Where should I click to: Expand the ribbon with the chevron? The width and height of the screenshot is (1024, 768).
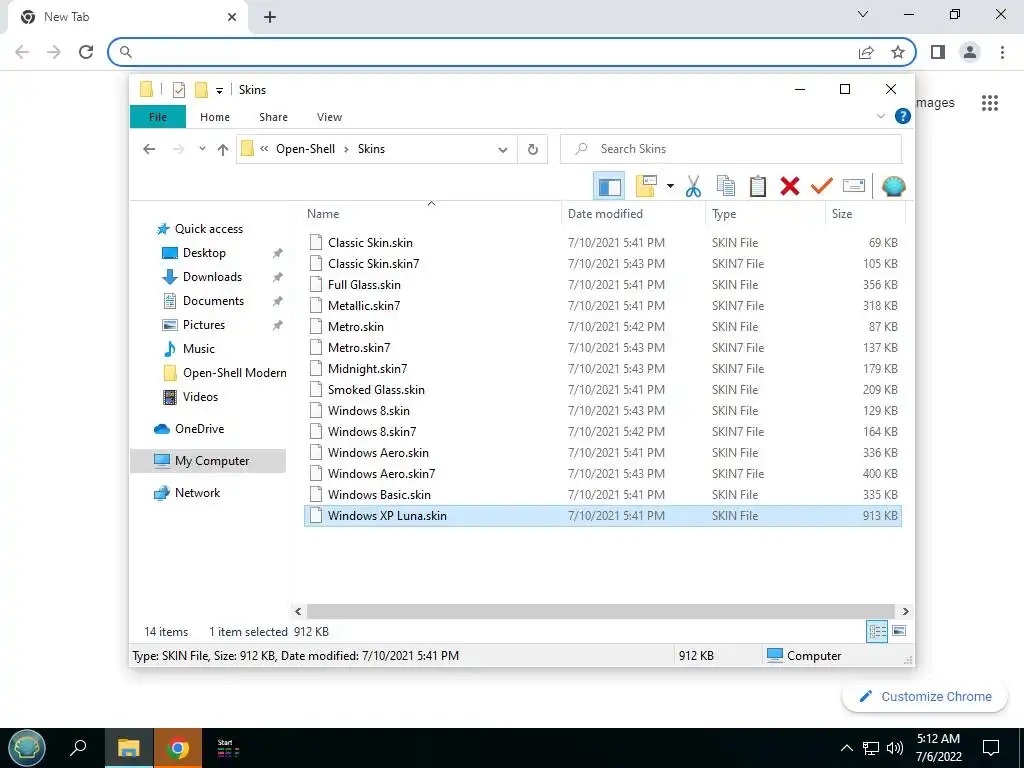880,116
